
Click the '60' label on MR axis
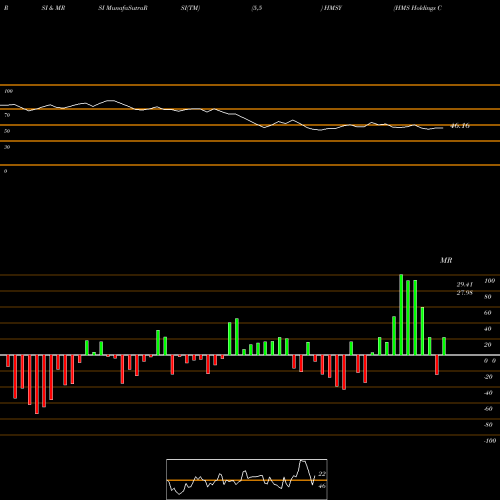point(488,313)
